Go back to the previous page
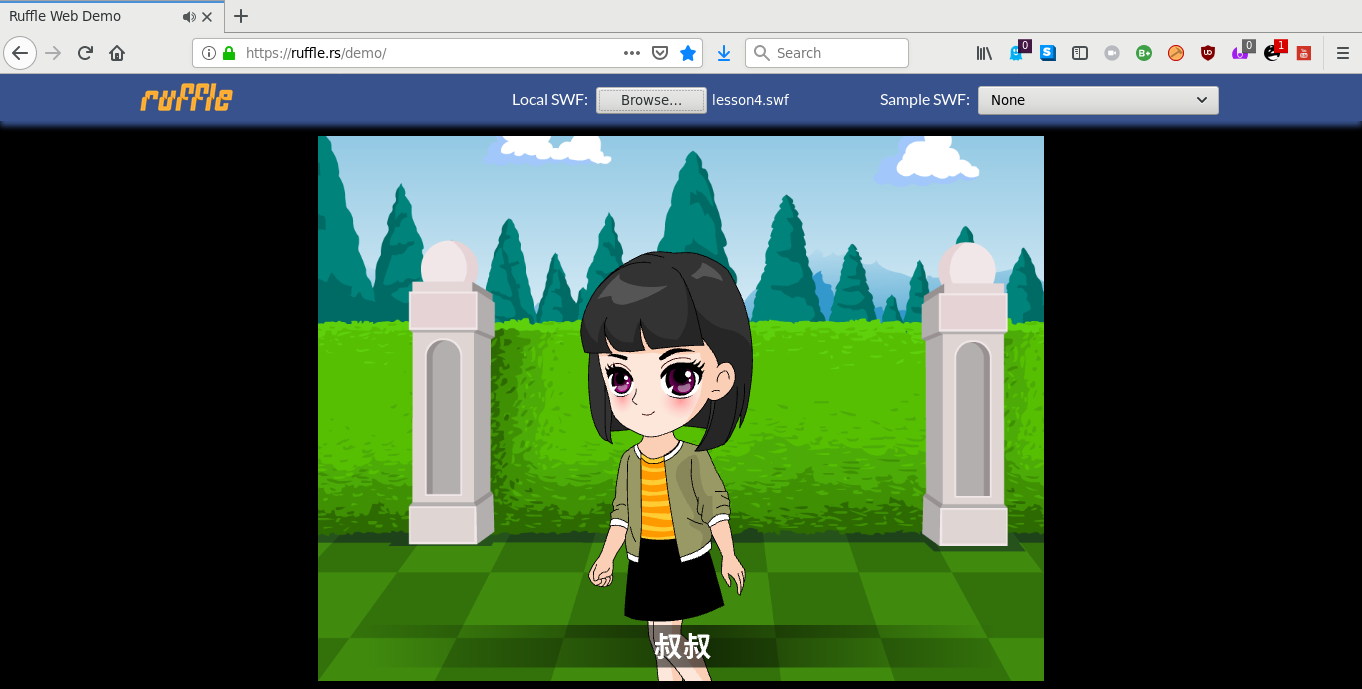1362x689 pixels. [20, 53]
